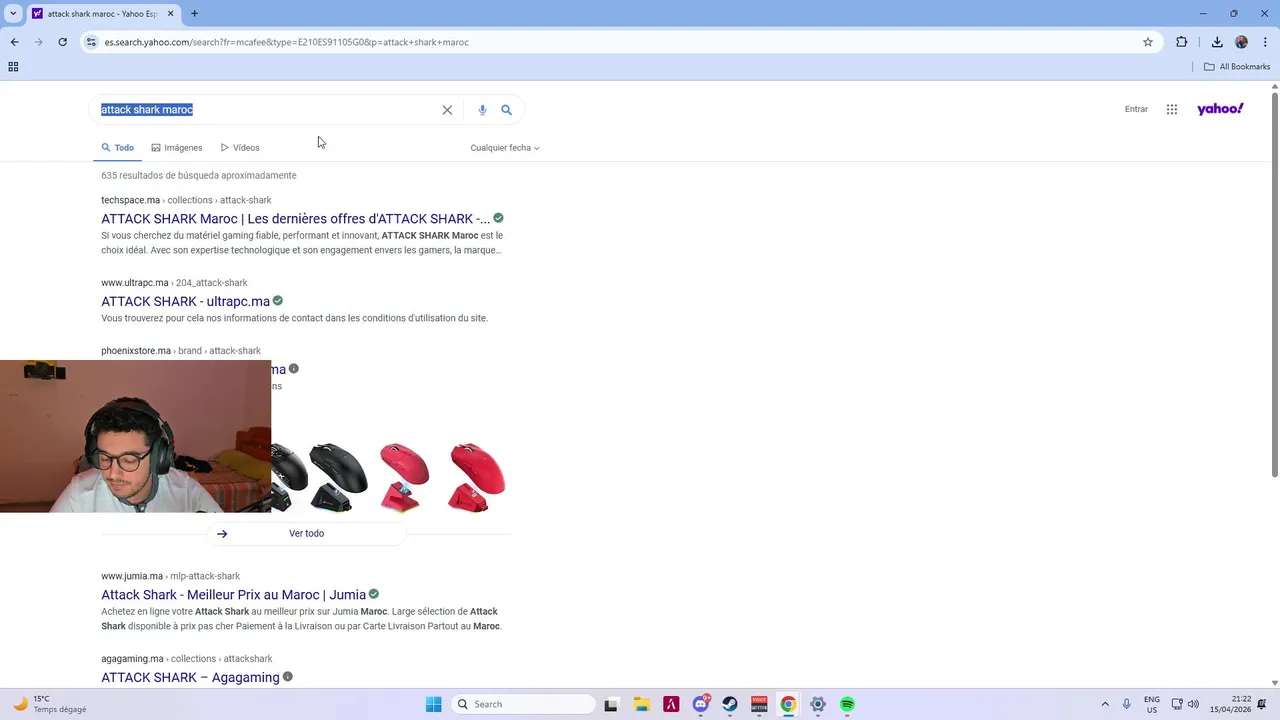Click the 'Ver todo' button

[x=306, y=534]
